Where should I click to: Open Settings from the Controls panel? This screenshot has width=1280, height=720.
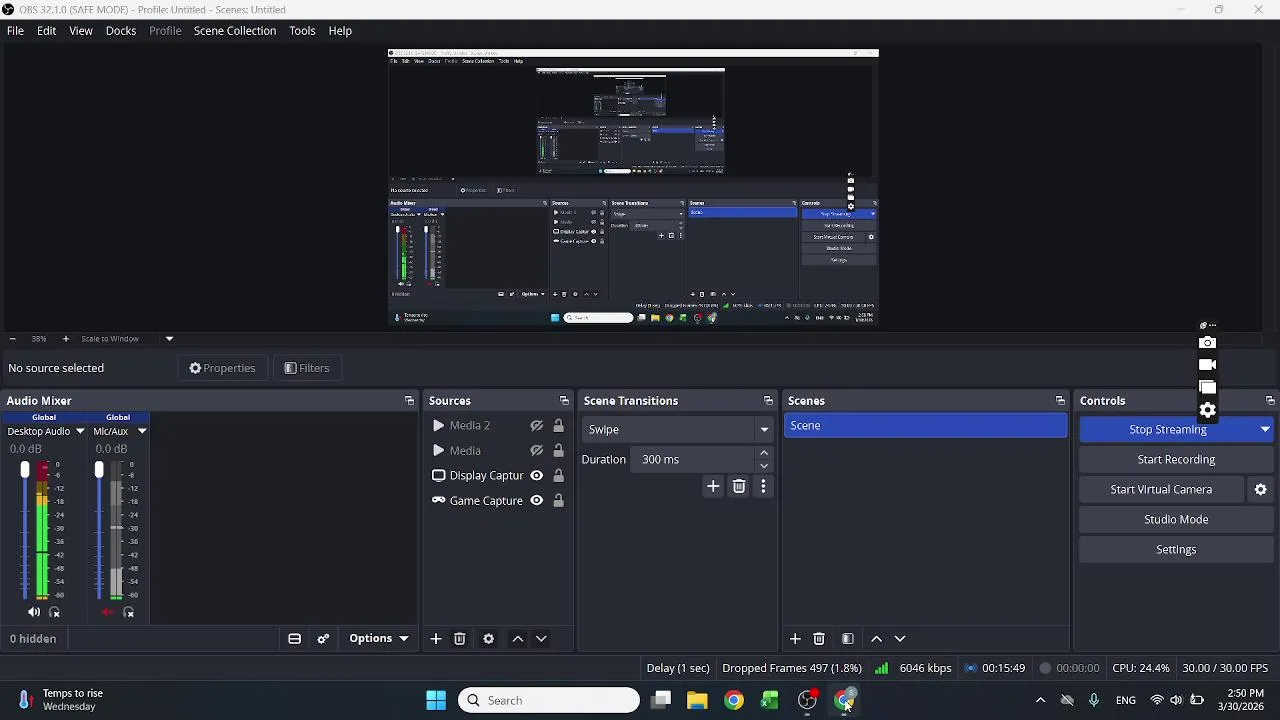pos(1176,550)
